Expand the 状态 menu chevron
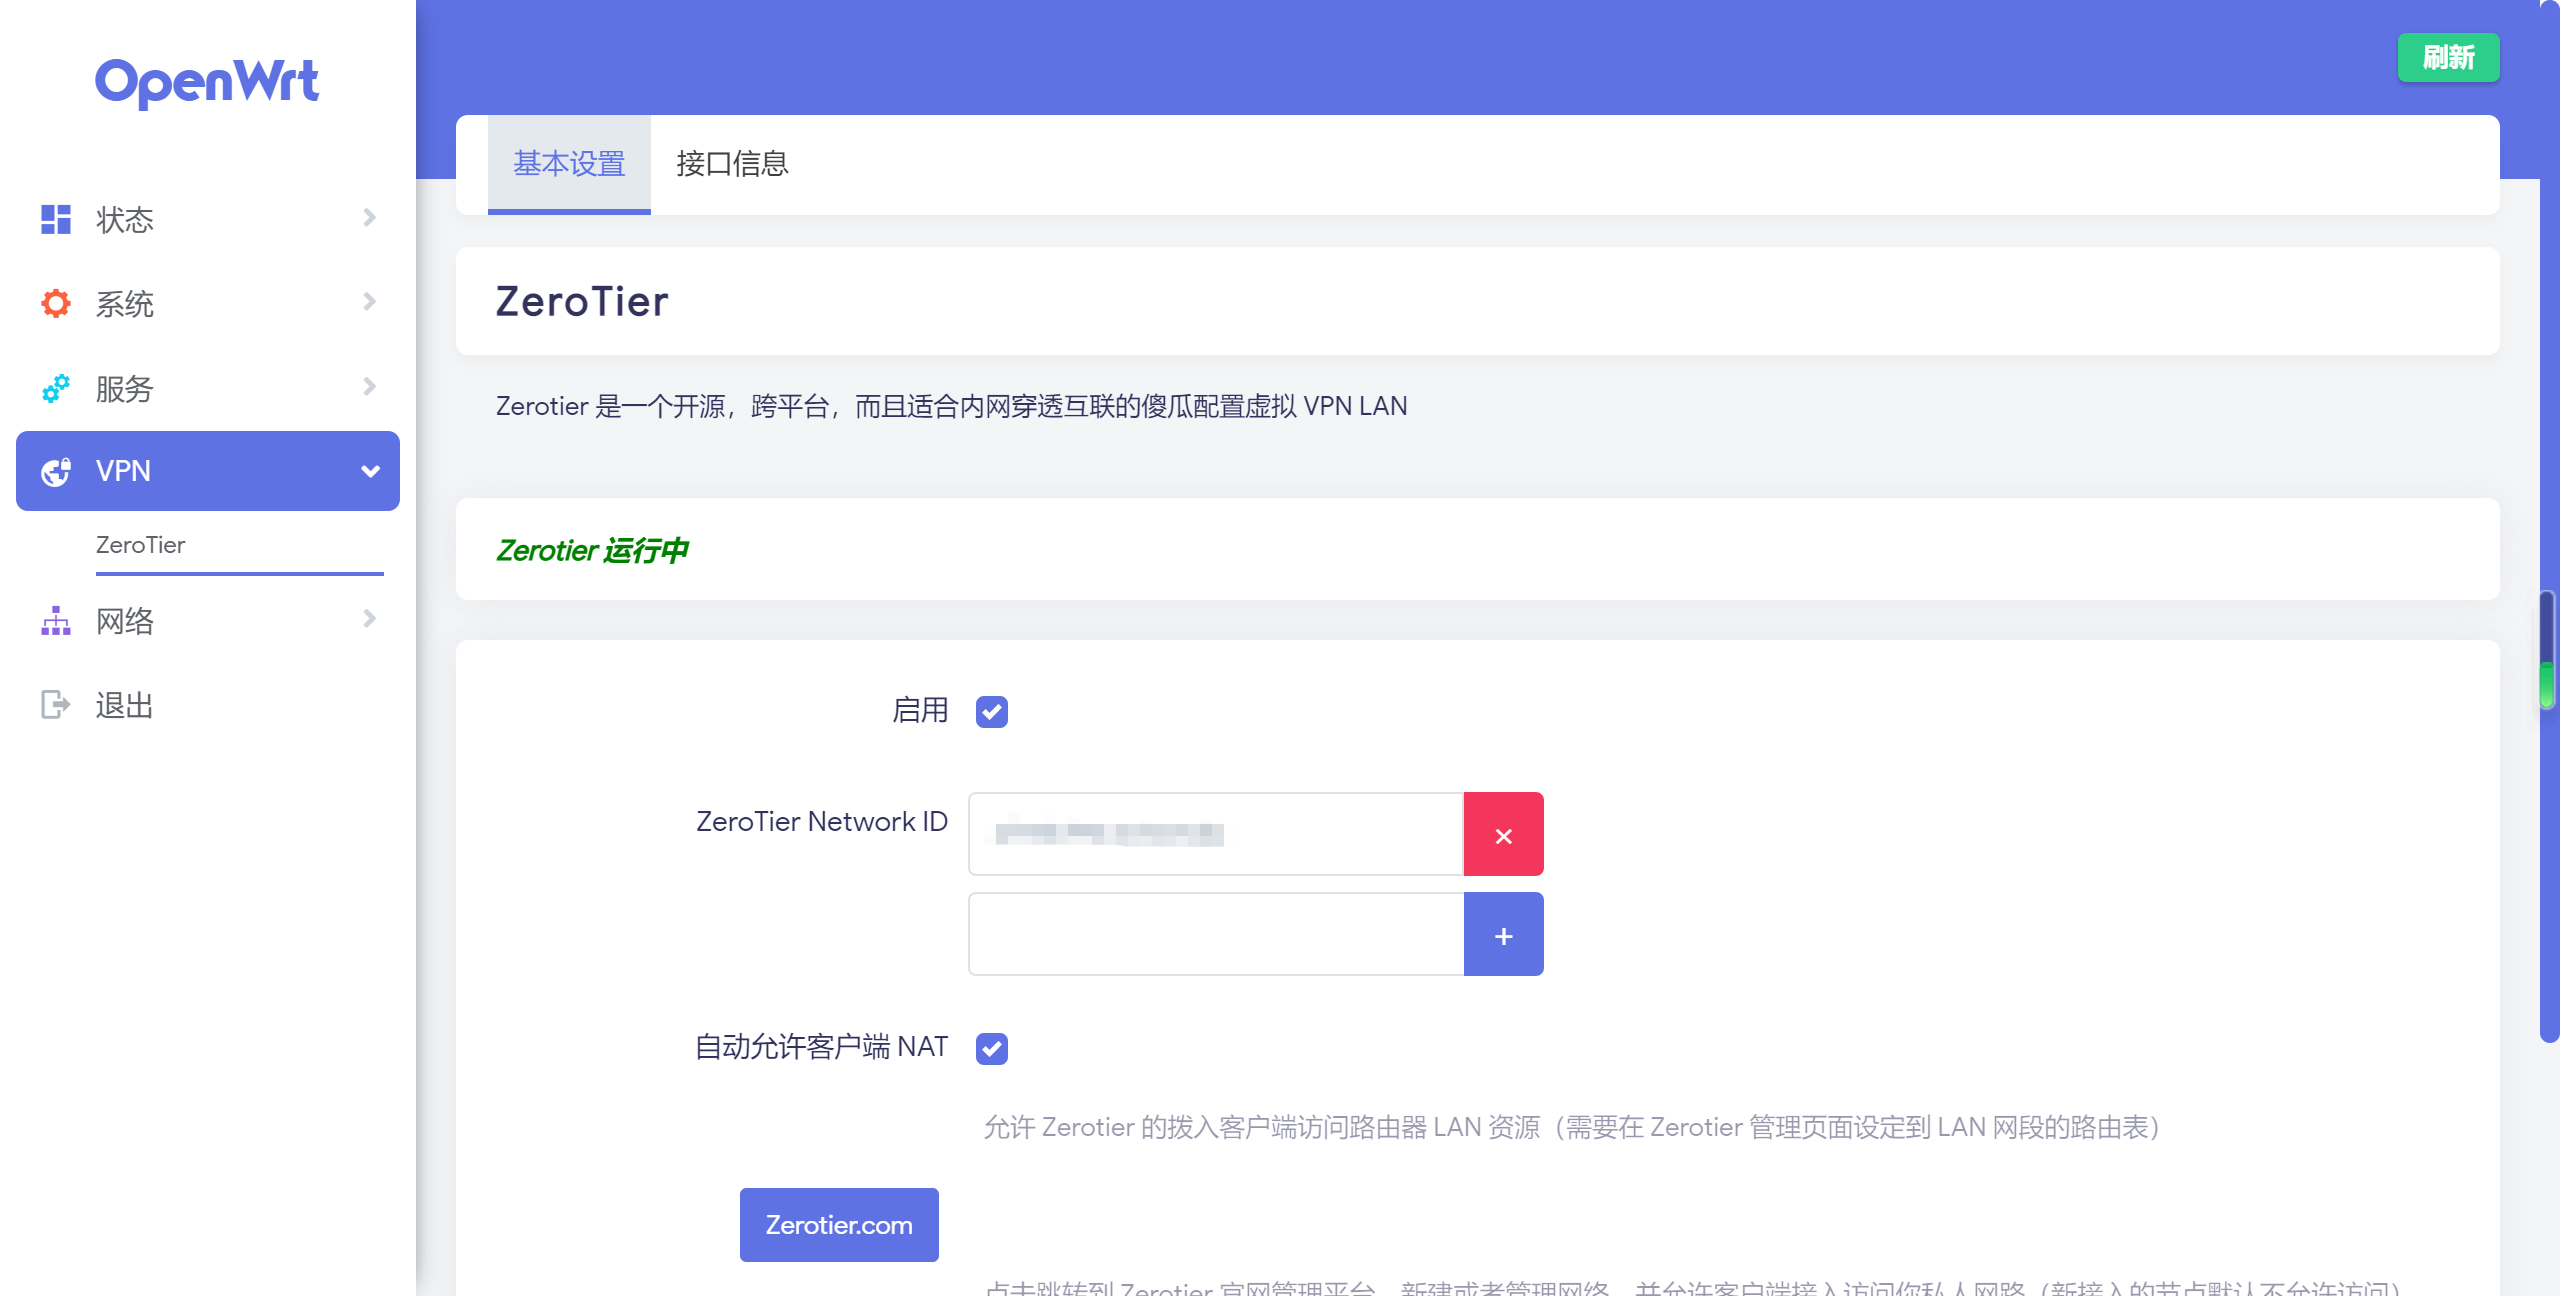2560x1296 pixels. (x=369, y=218)
